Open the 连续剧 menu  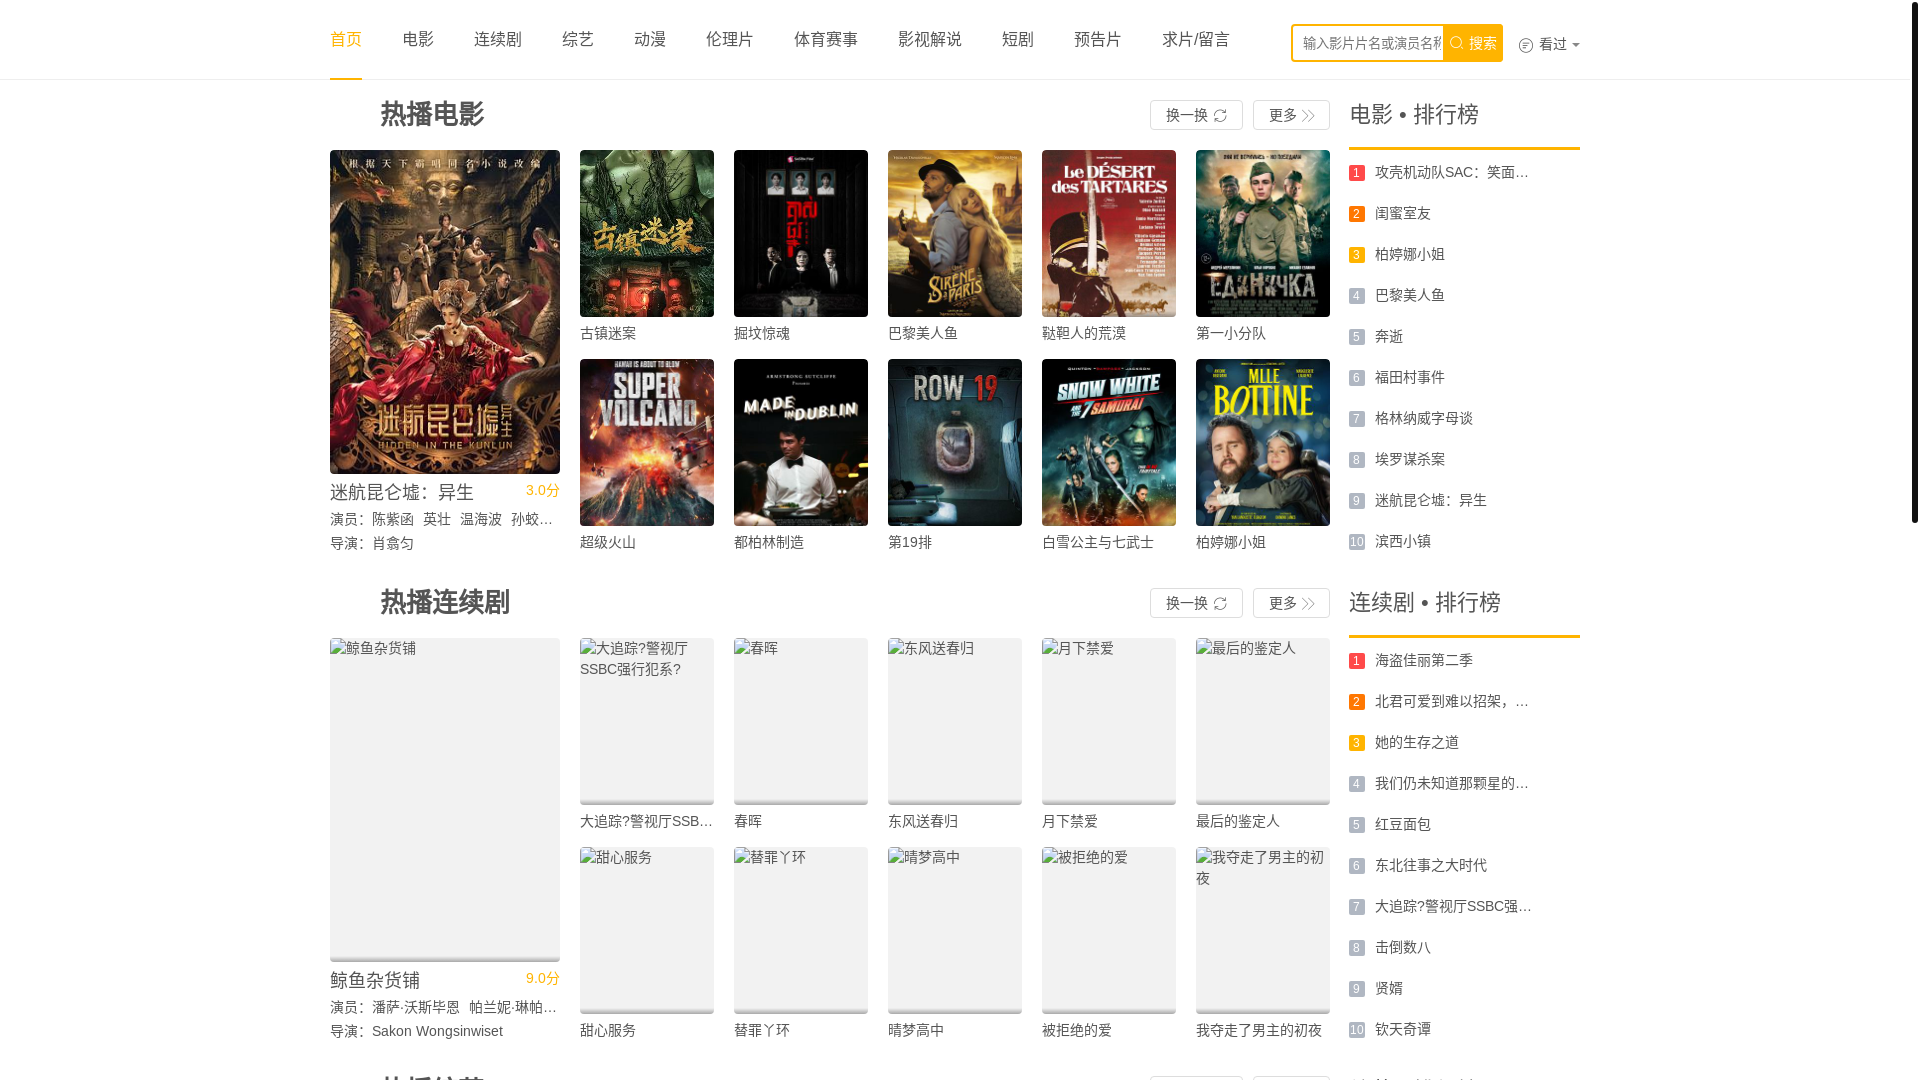[498, 39]
